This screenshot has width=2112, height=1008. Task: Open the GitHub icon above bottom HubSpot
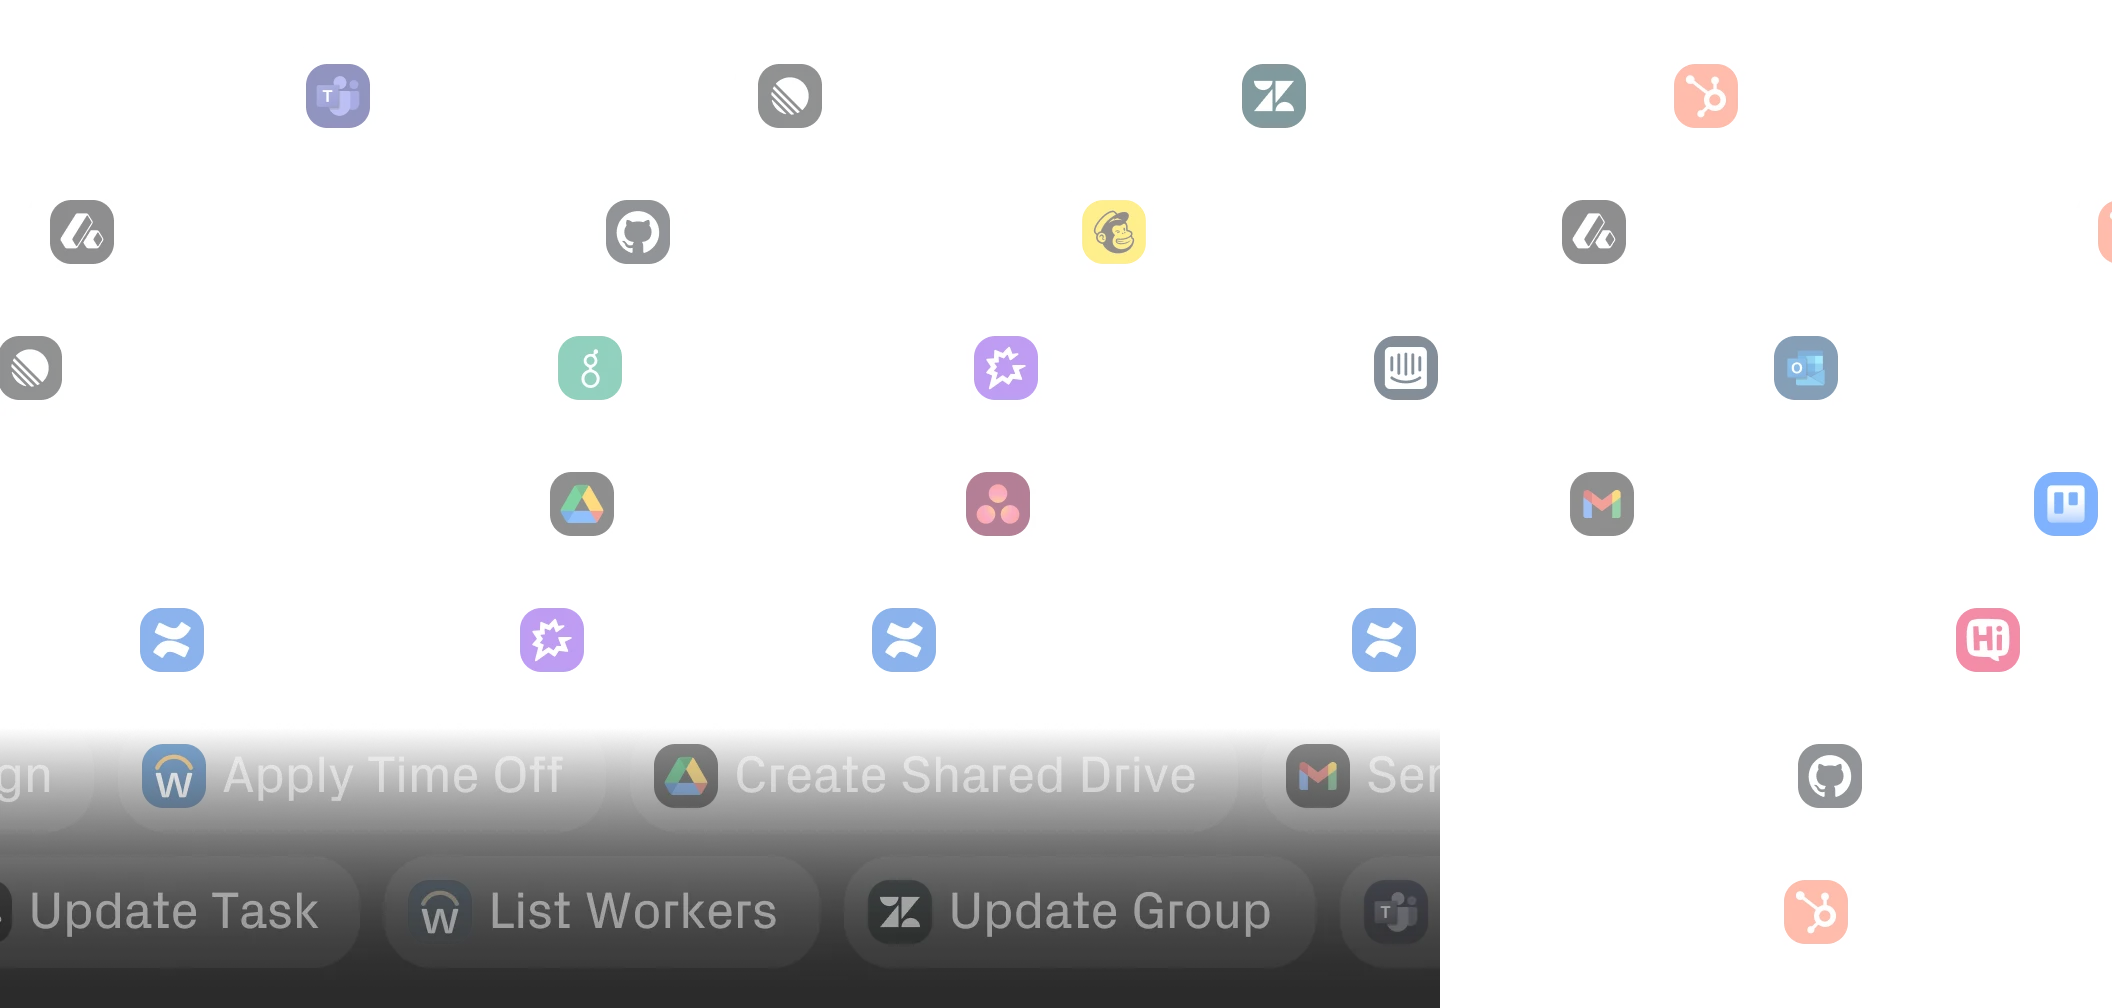pos(1830,776)
